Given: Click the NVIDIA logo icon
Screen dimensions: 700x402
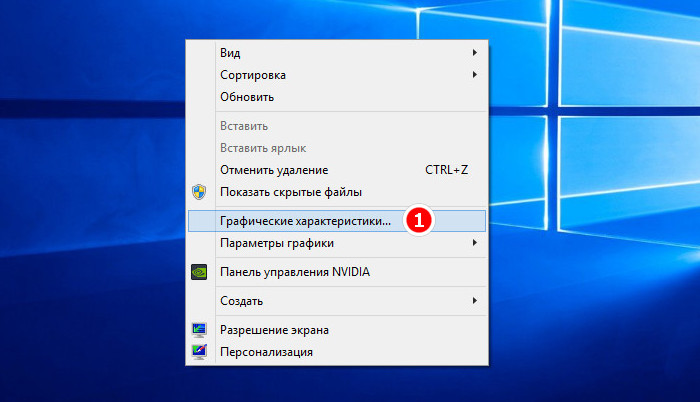Looking at the screenshot, I should click(x=199, y=272).
